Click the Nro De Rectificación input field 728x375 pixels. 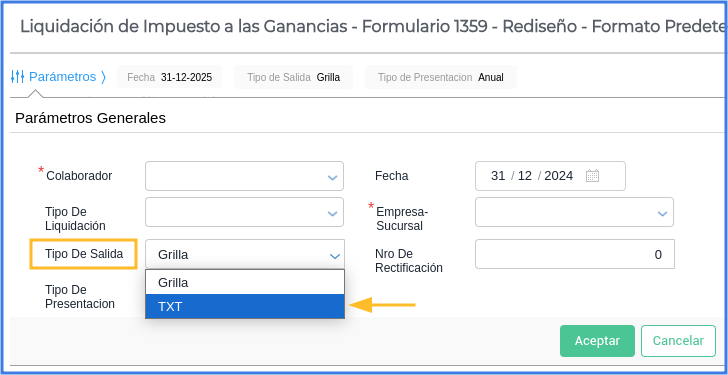(x=575, y=254)
